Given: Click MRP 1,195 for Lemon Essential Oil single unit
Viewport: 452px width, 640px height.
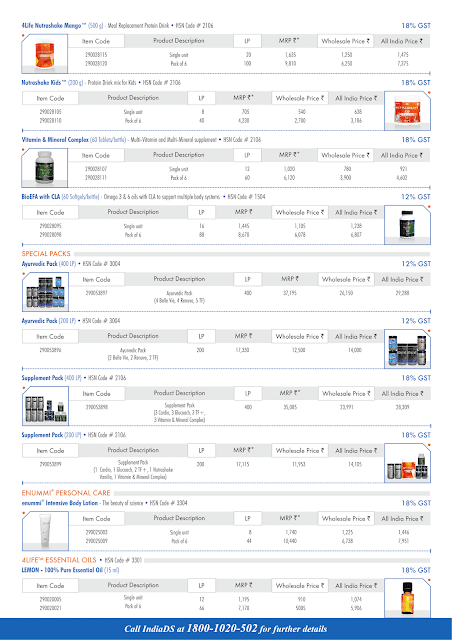Looking at the screenshot, I should click(x=243, y=600).
